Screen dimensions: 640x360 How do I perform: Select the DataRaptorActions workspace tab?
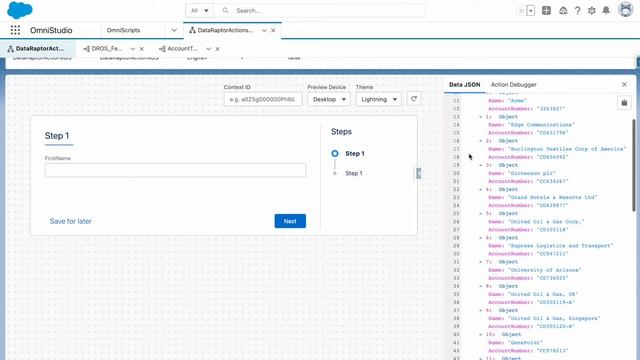point(224,30)
